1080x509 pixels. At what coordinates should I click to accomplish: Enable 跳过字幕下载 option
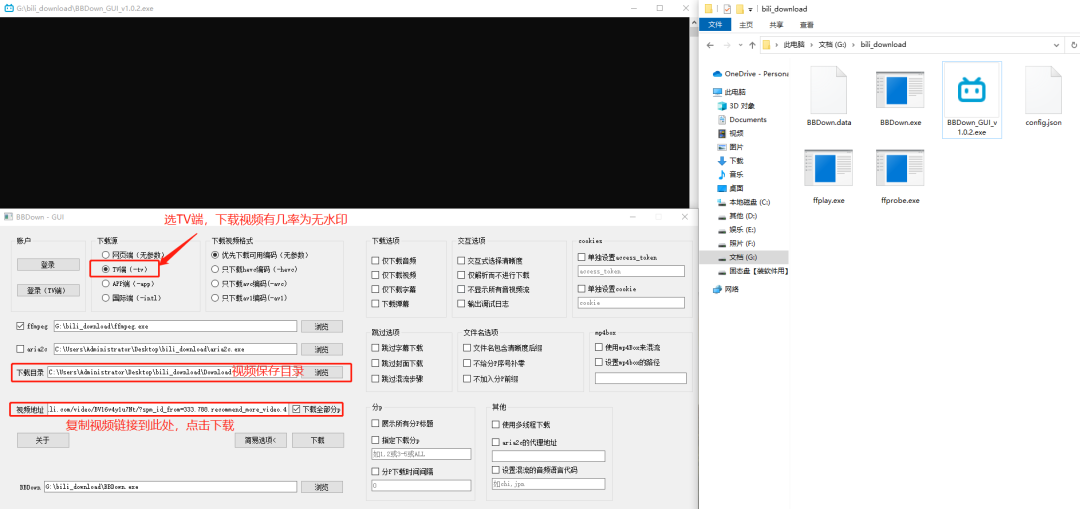[375, 348]
